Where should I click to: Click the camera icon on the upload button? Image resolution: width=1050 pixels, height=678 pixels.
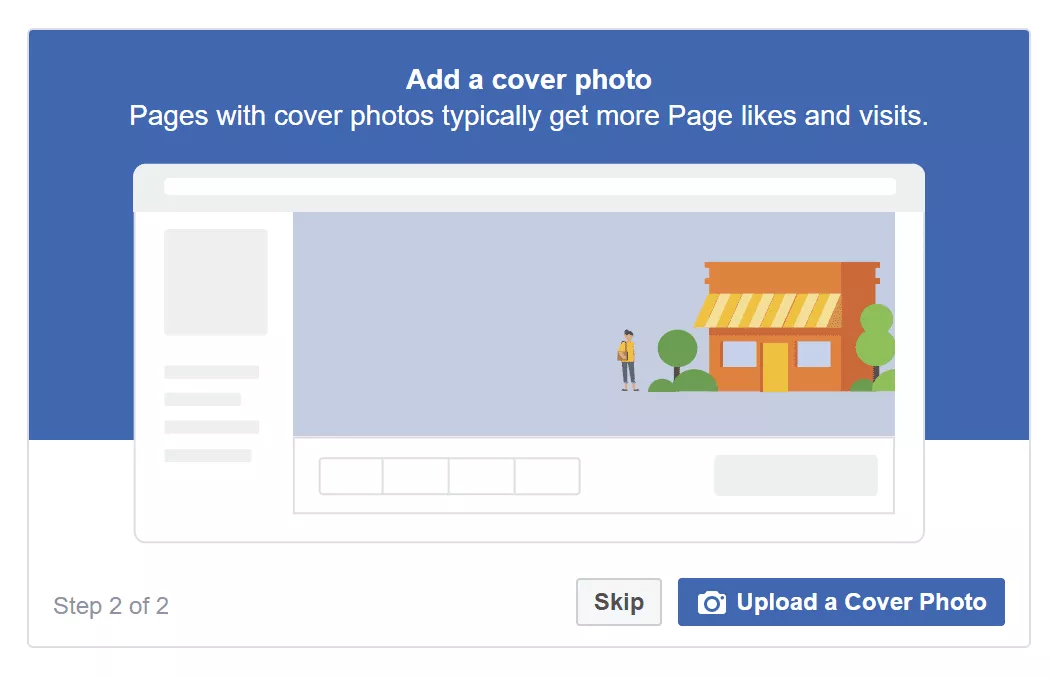coord(711,603)
